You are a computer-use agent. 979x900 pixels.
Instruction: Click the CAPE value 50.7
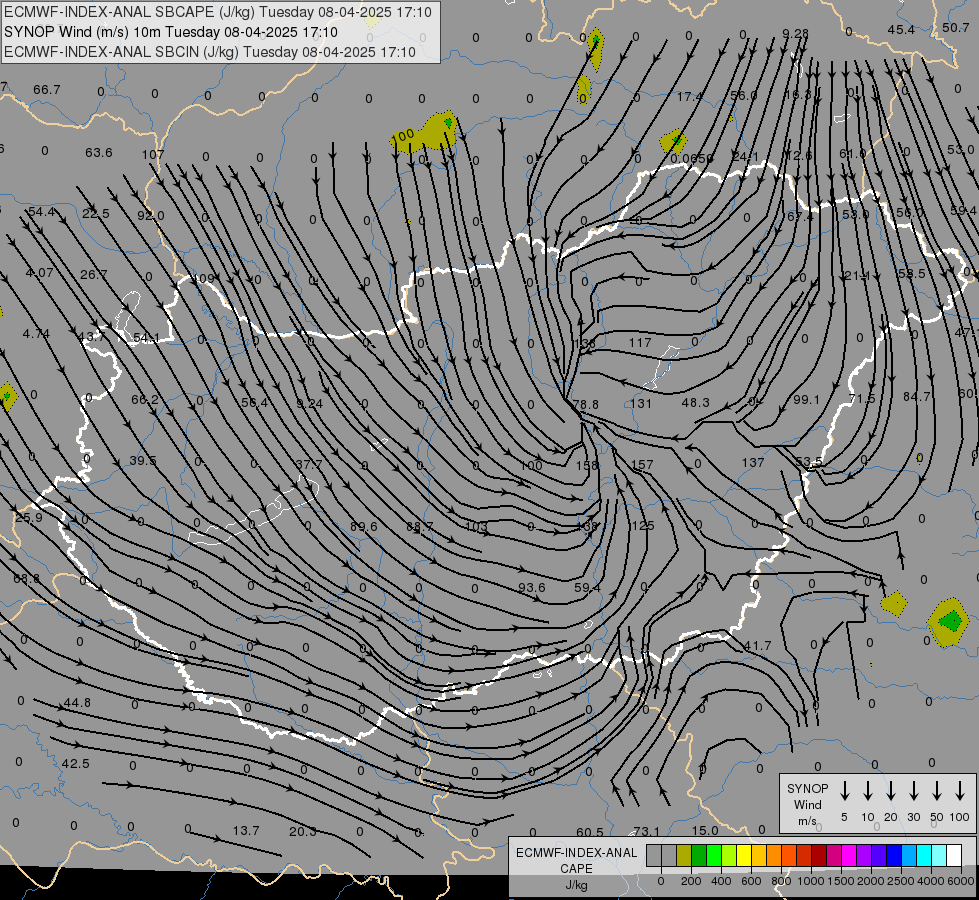[956, 27]
